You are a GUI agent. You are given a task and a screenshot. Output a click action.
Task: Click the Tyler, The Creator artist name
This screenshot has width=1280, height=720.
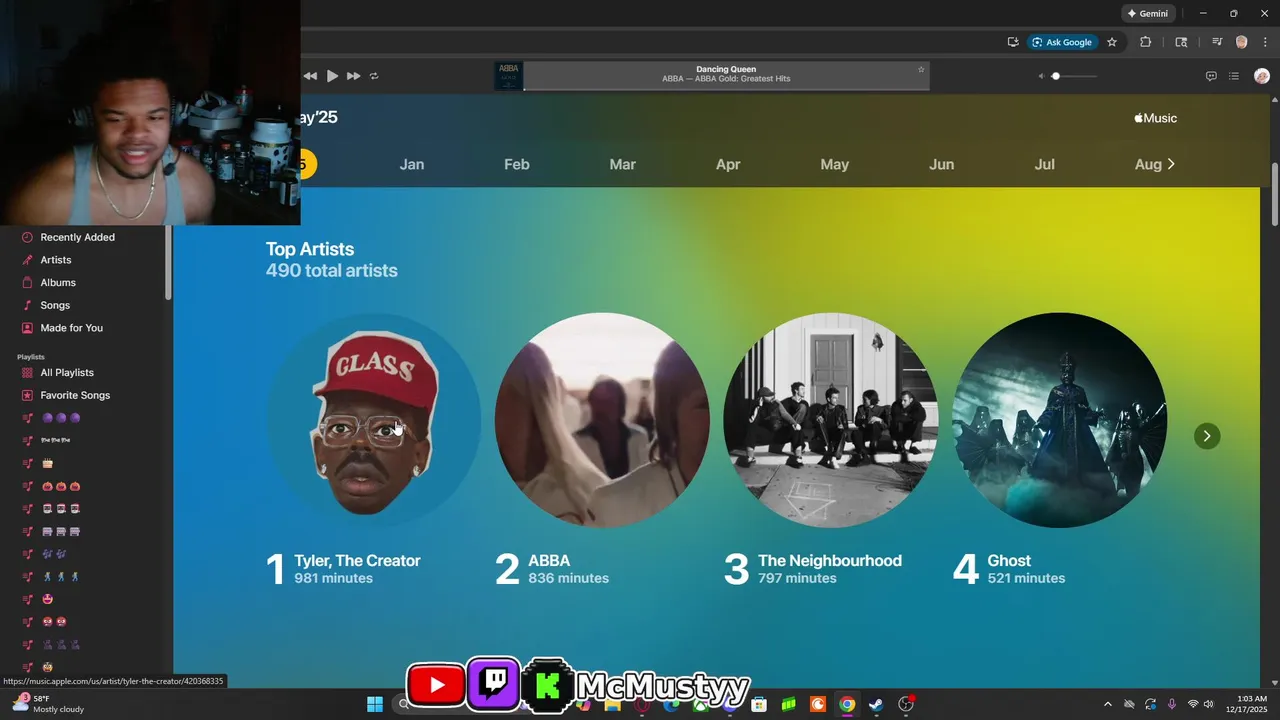357,561
